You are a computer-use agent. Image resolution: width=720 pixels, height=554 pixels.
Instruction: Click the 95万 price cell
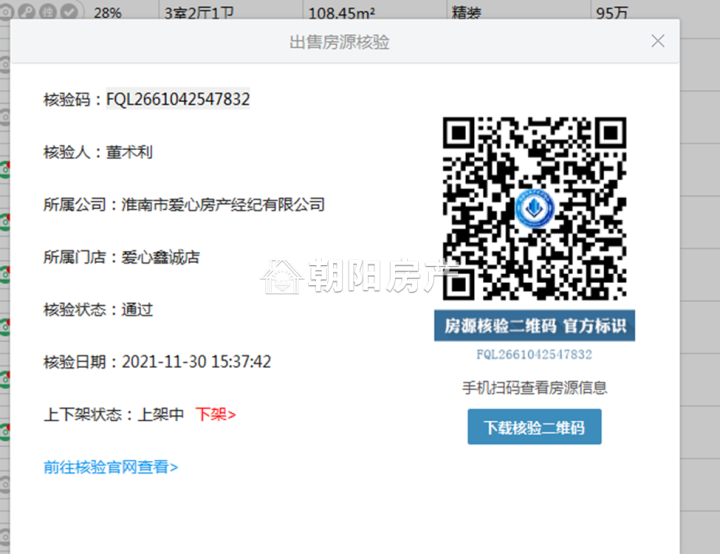611,13
